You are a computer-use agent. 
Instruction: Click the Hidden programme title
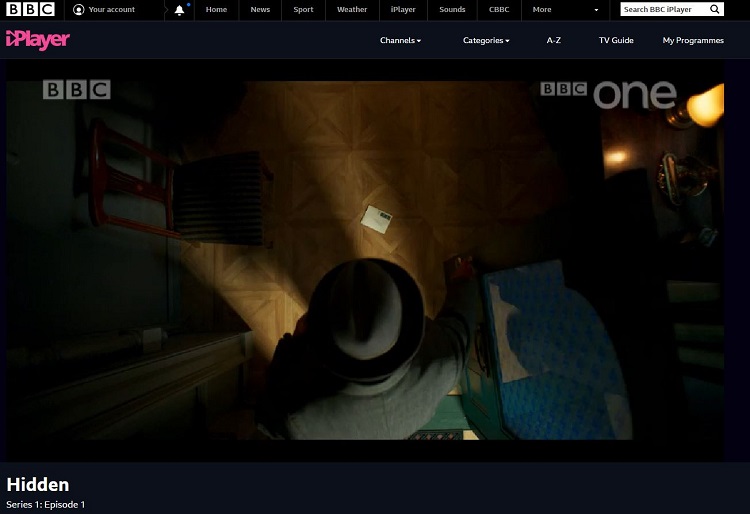[38, 484]
